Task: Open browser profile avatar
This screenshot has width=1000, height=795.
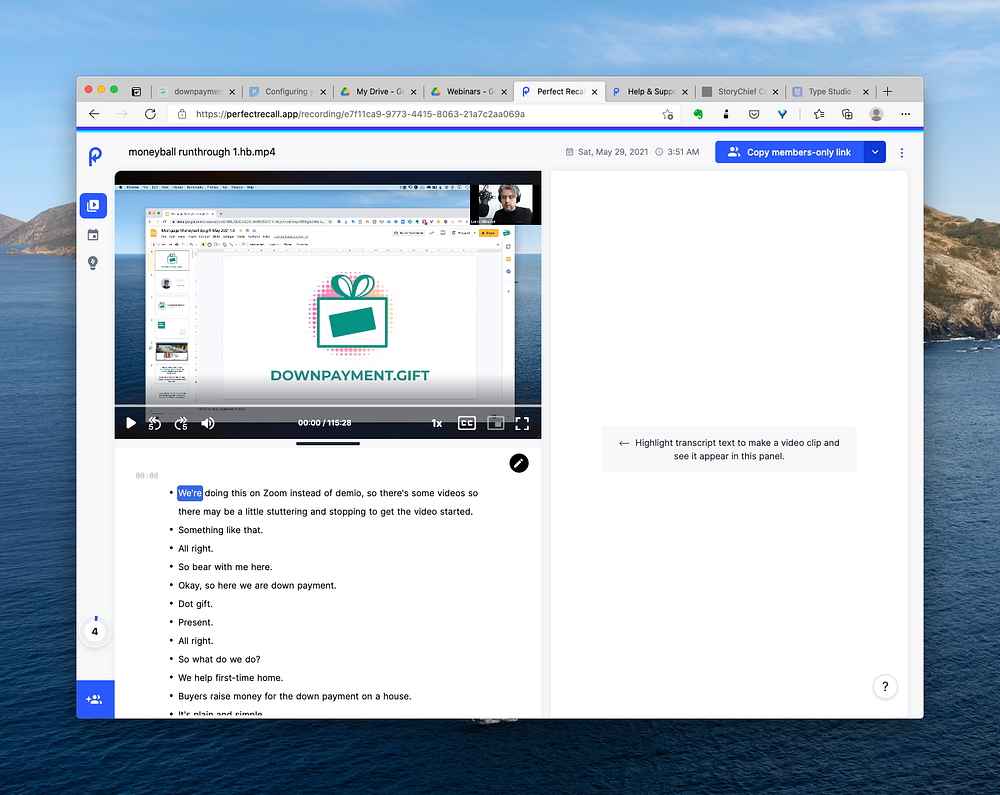Action: (x=876, y=114)
